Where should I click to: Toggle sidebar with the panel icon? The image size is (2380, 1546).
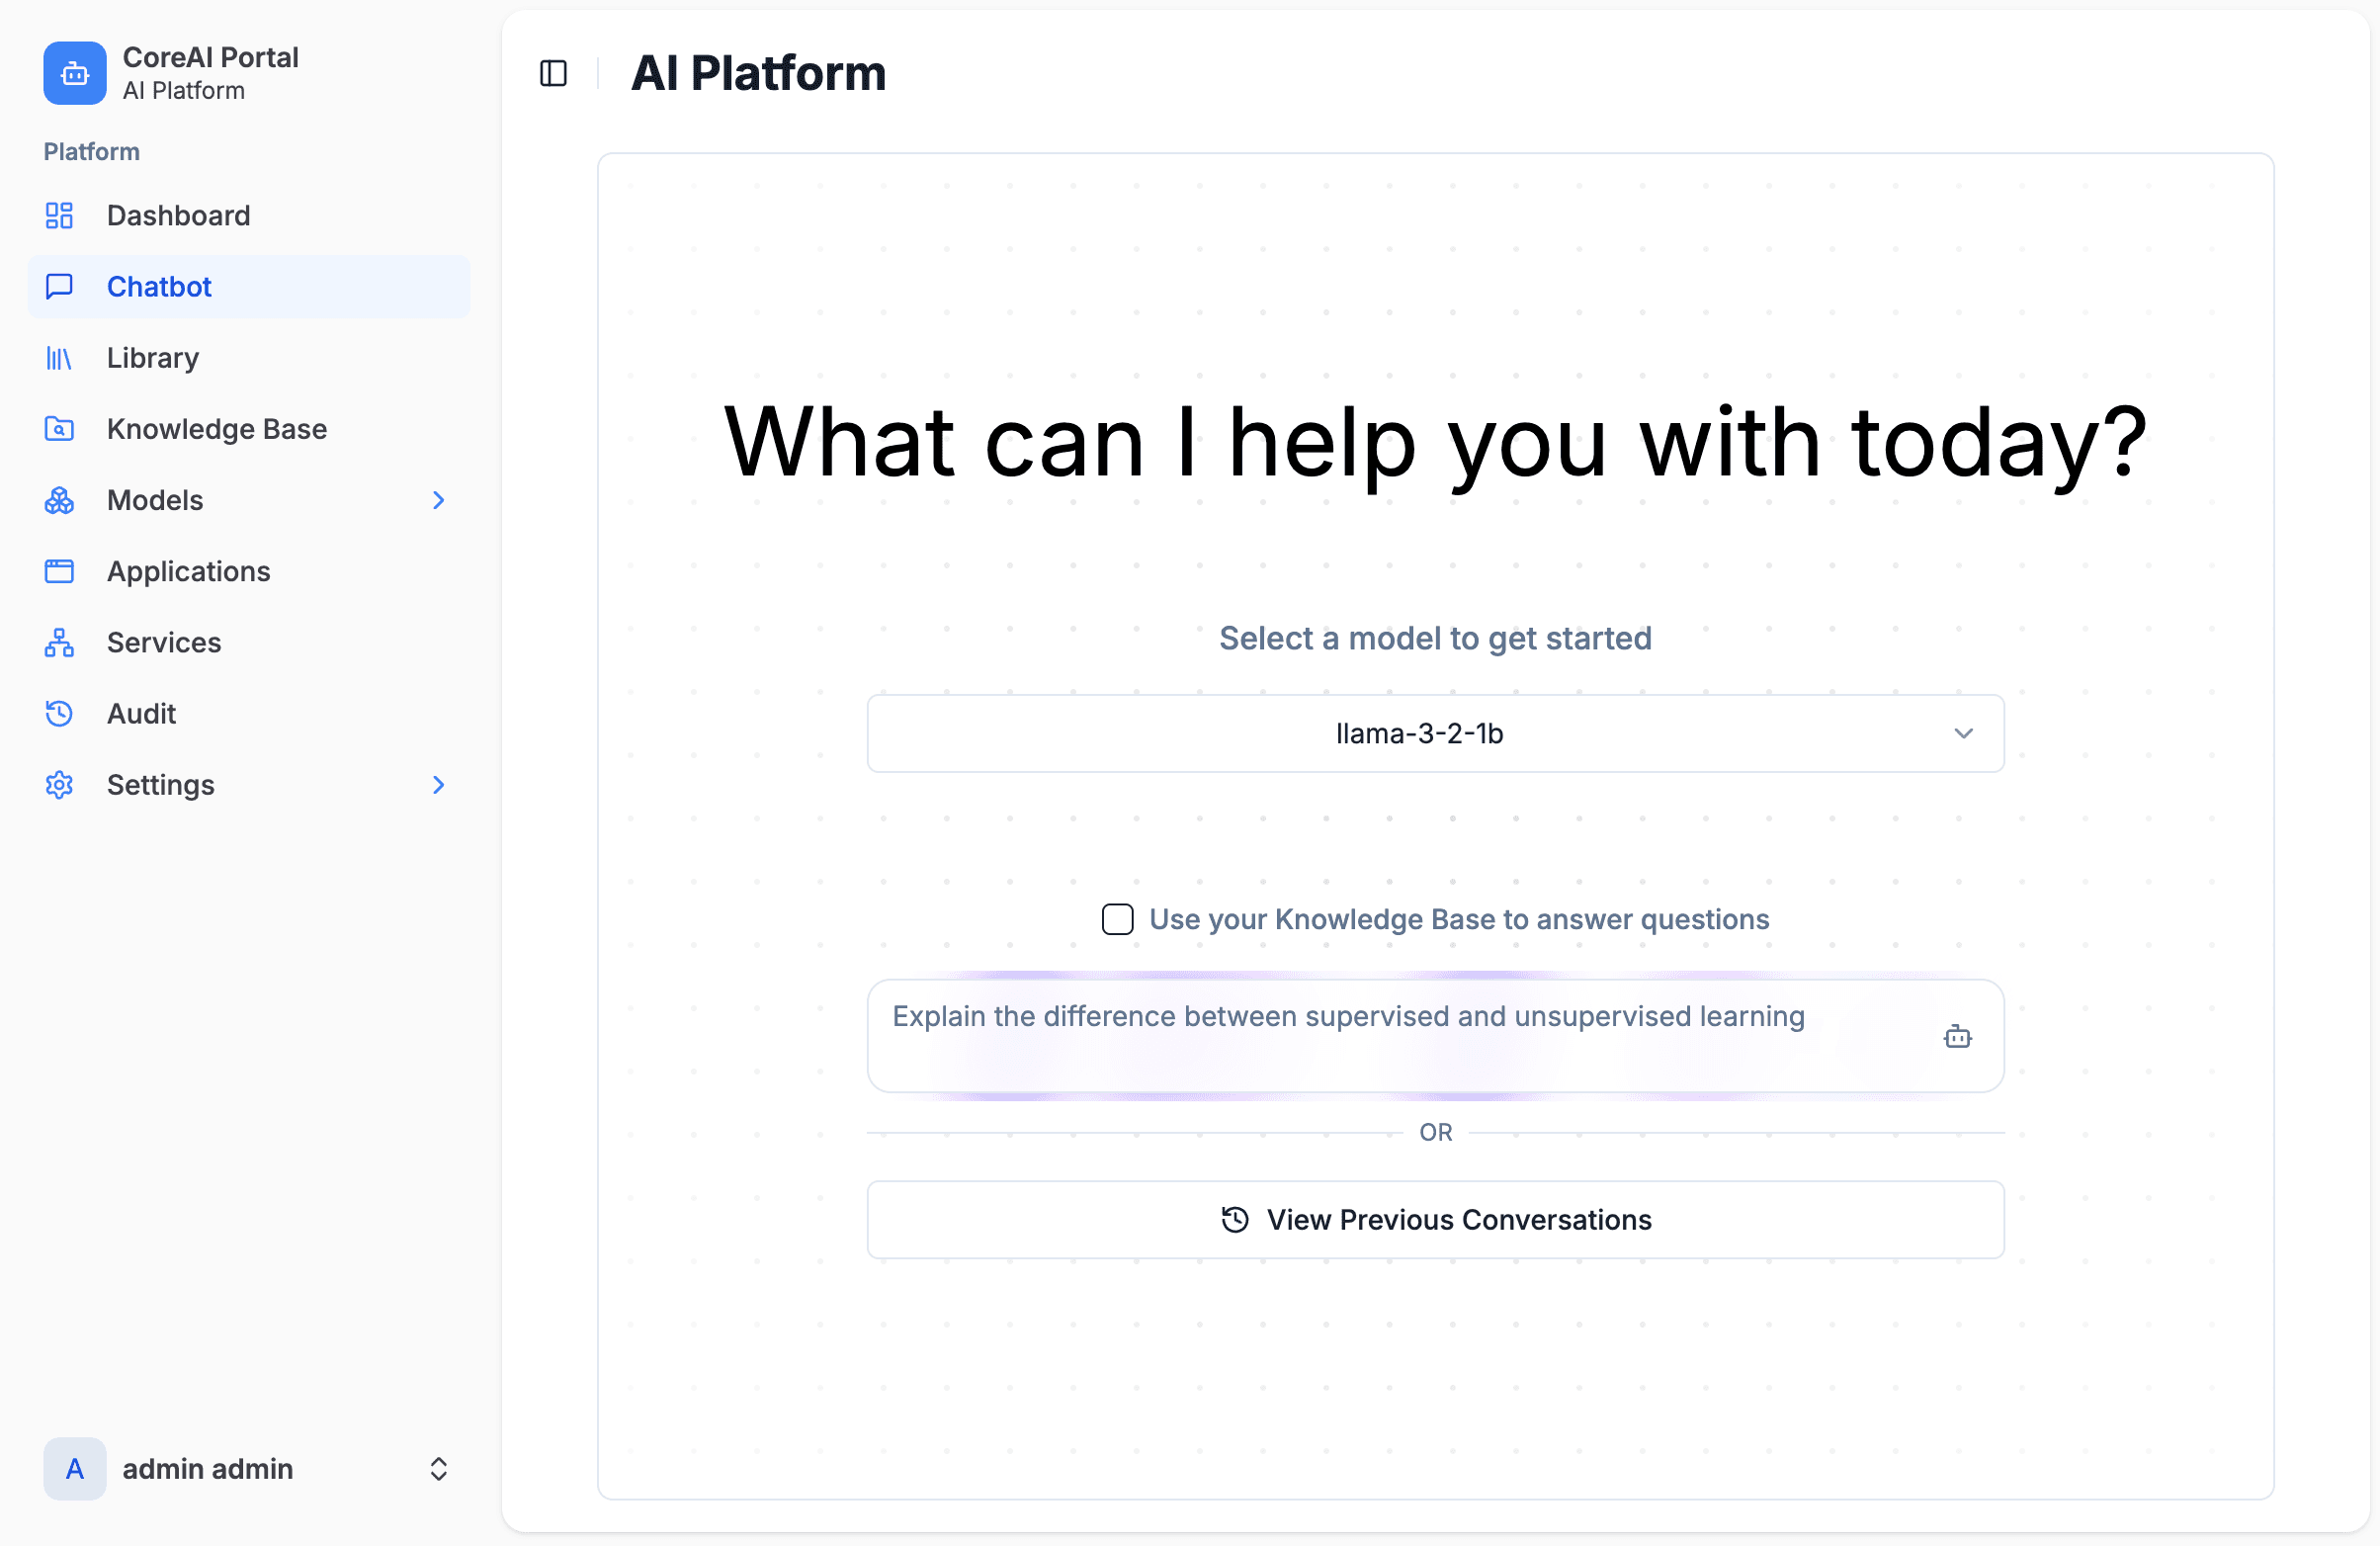pos(553,73)
